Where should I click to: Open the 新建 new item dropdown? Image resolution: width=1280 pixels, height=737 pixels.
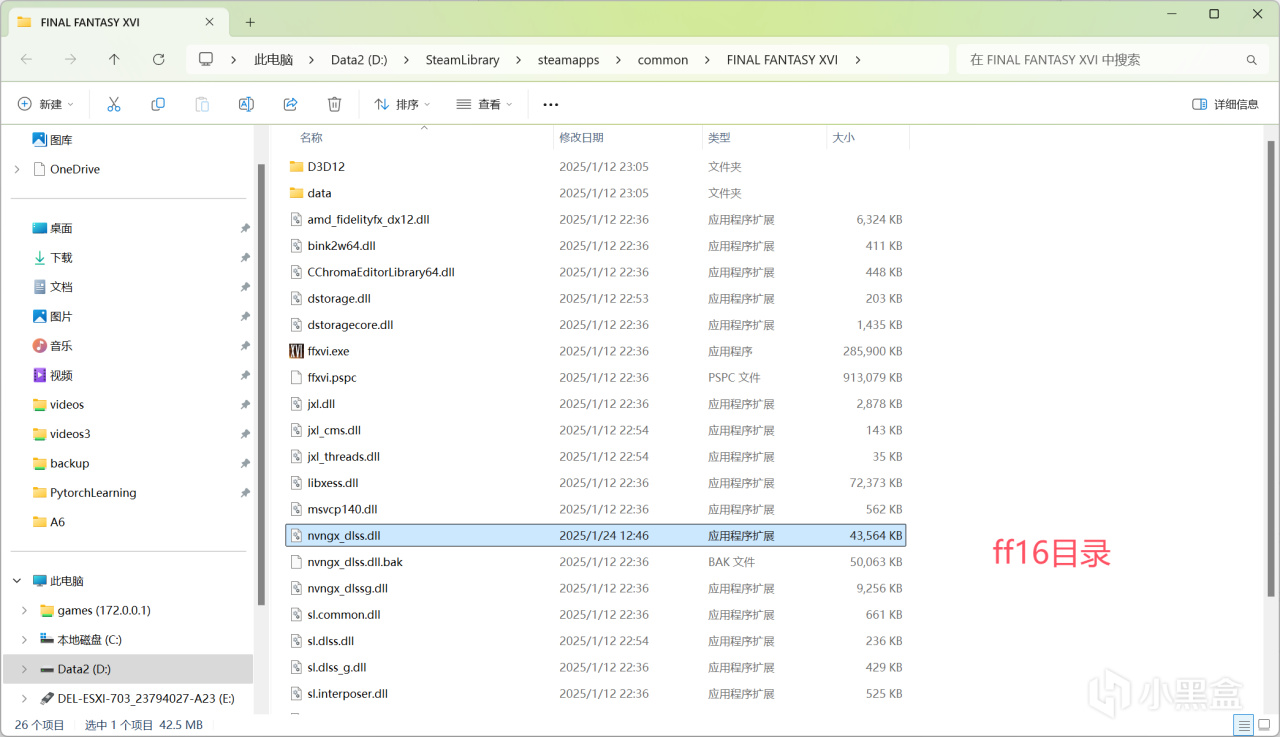click(46, 104)
